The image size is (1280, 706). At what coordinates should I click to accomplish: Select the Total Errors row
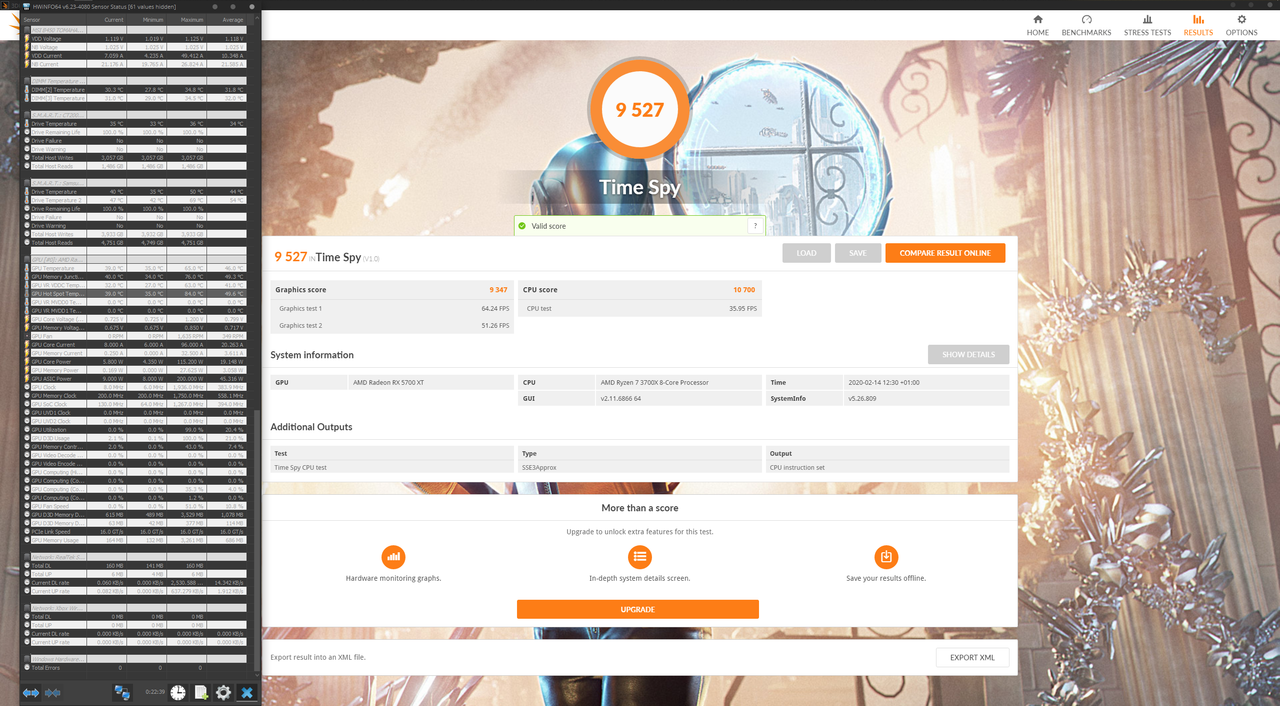point(135,667)
